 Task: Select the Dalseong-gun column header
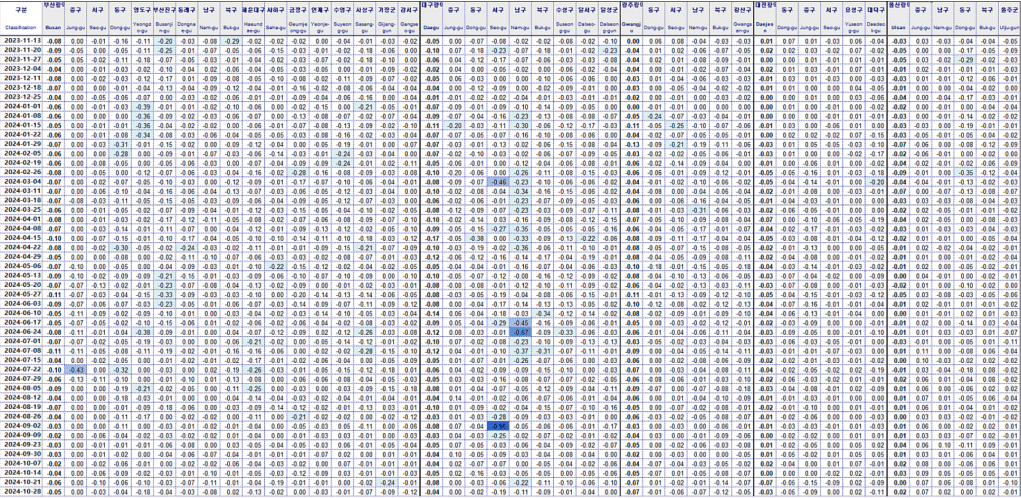(609, 20)
